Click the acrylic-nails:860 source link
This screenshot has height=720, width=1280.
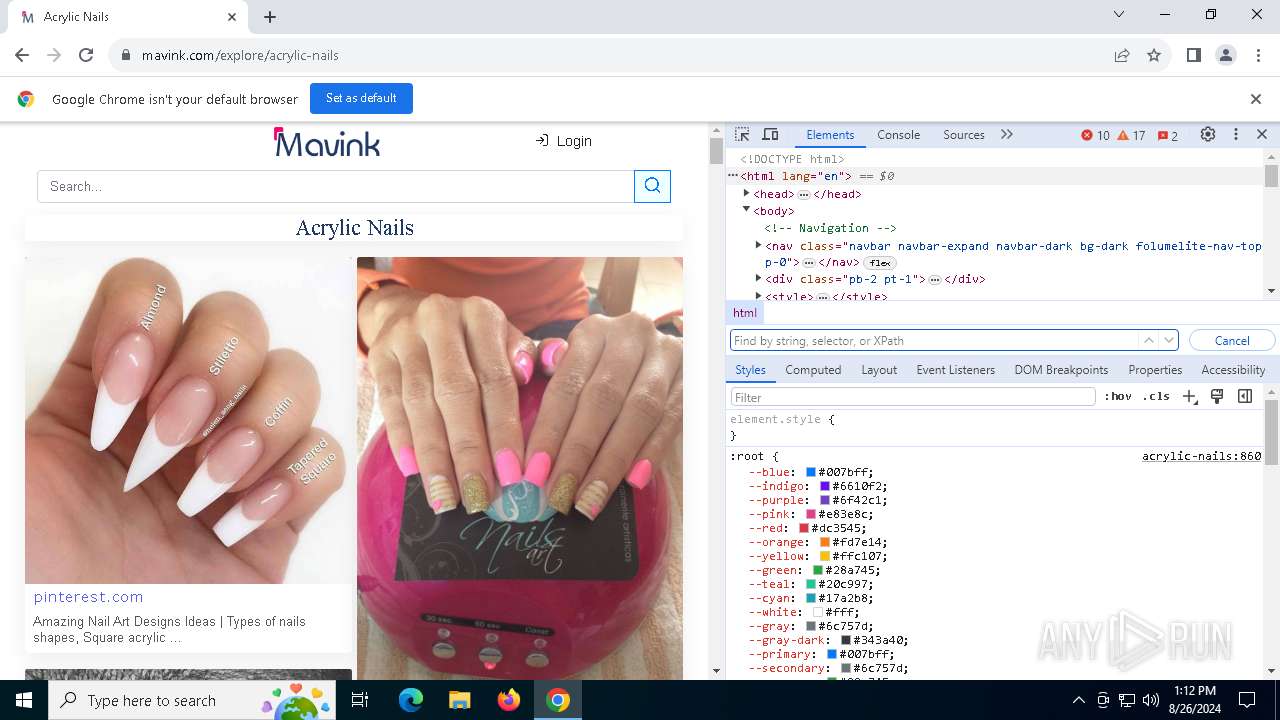pos(1201,456)
